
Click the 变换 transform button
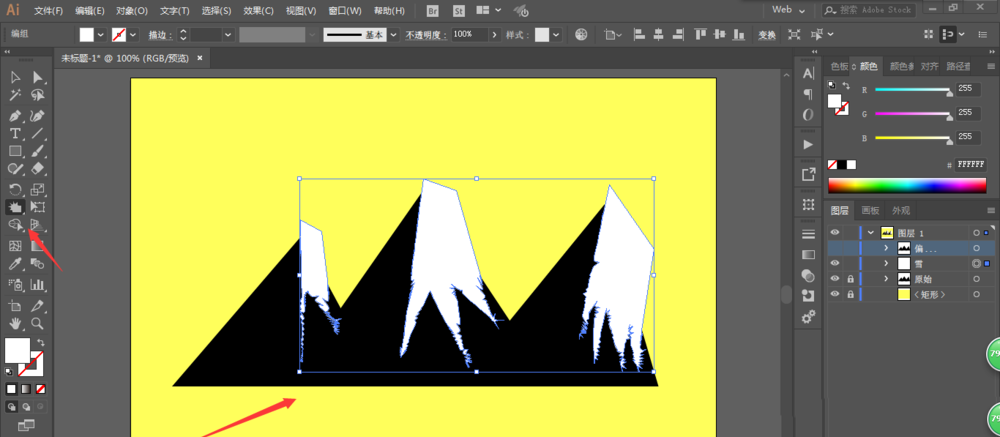(767, 35)
